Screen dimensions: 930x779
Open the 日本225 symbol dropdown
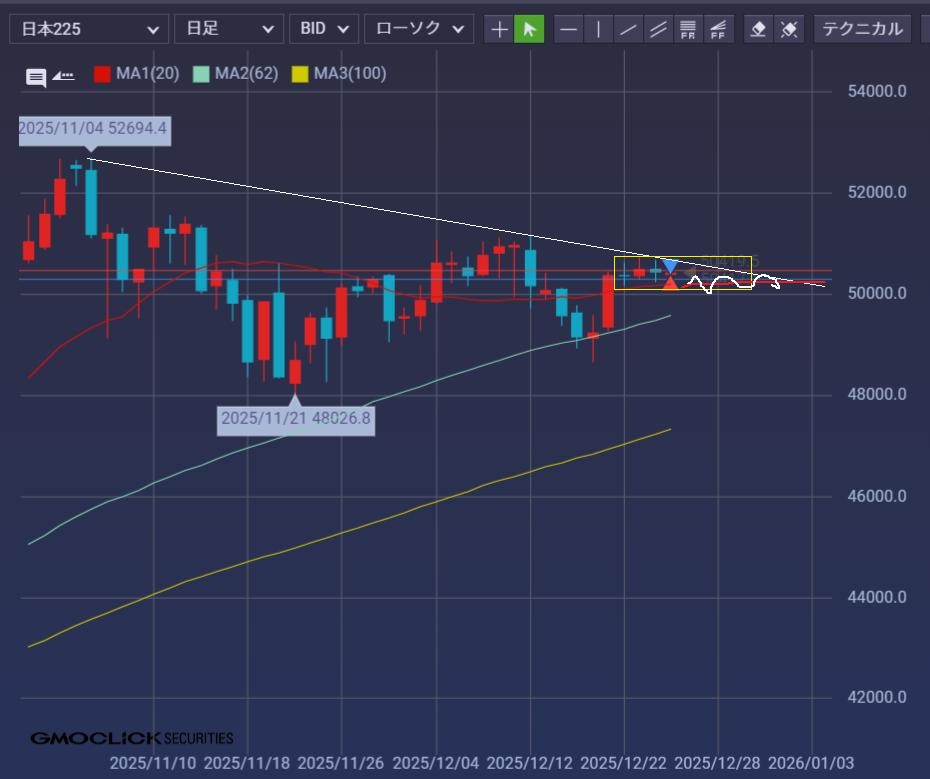coord(89,29)
